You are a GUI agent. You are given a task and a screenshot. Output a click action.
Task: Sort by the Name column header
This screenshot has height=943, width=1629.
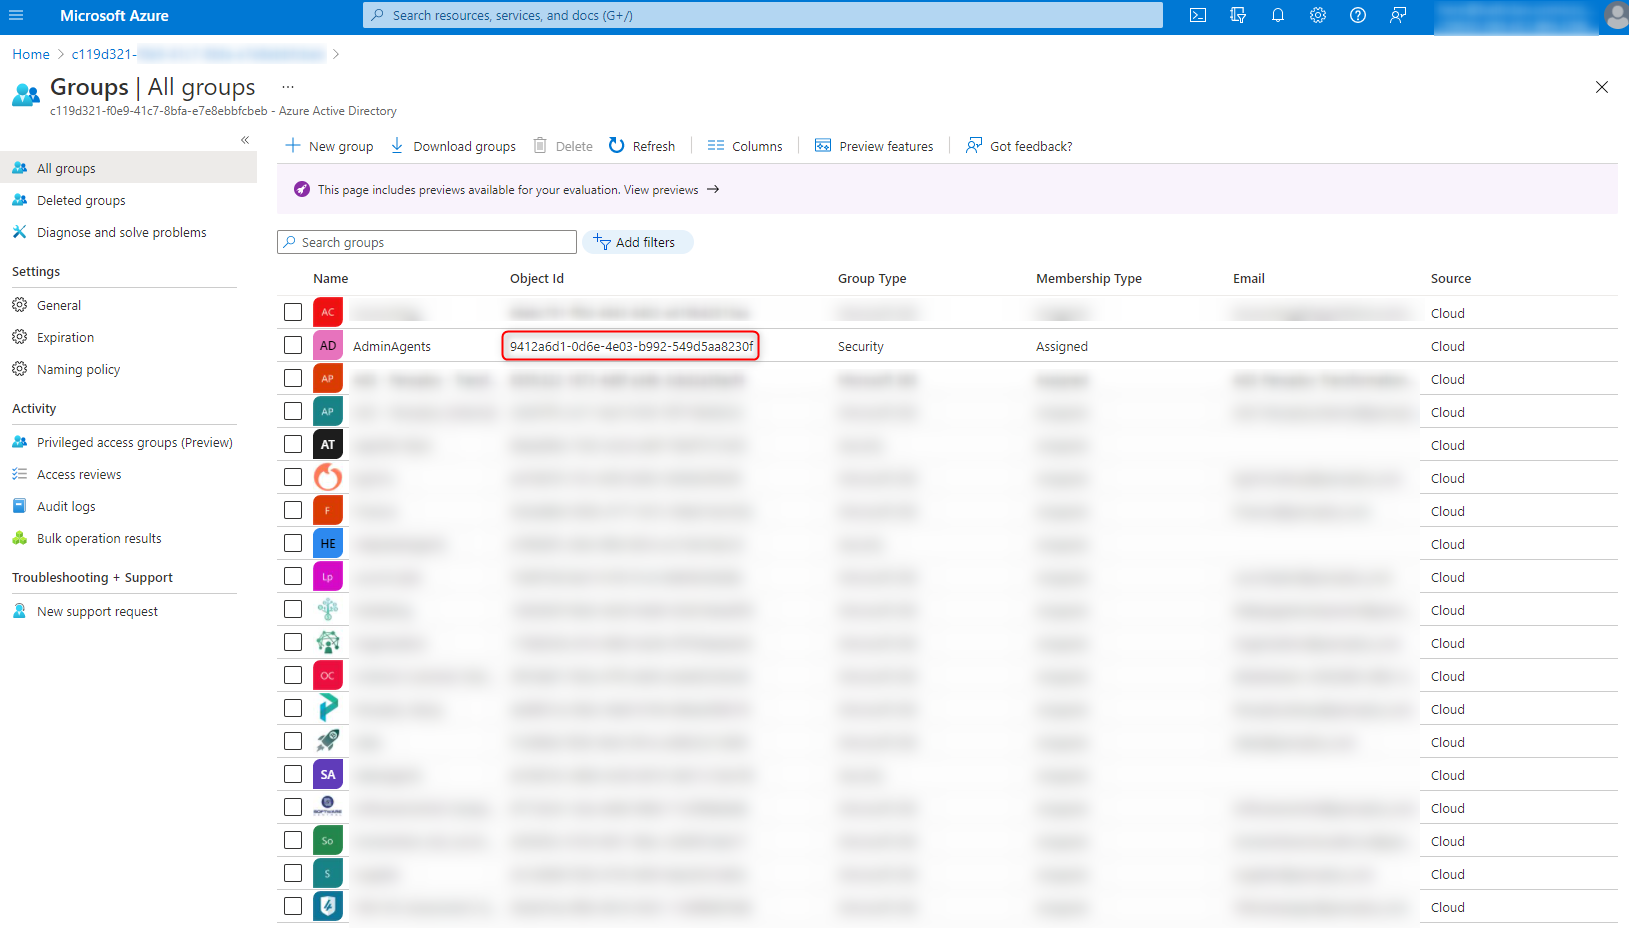pos(331,279)
